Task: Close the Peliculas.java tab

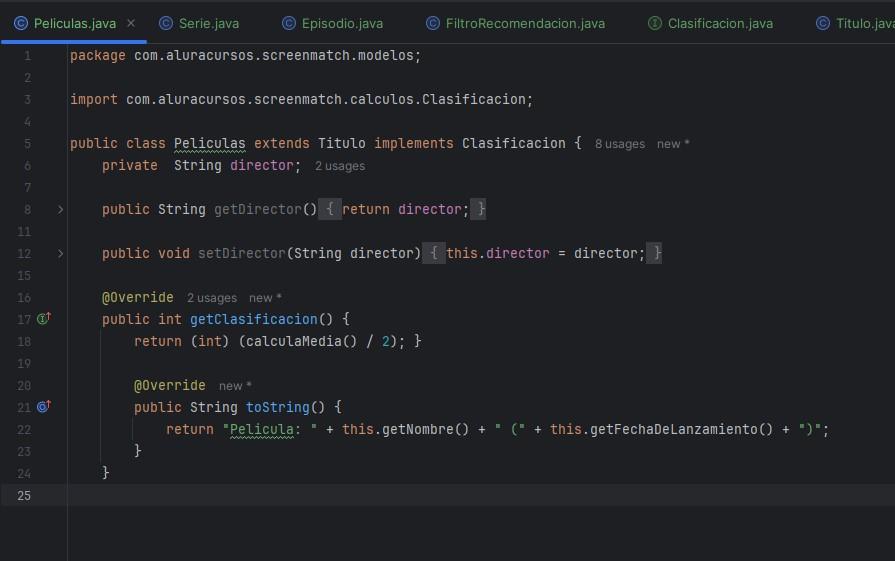Action: point(131,23)
